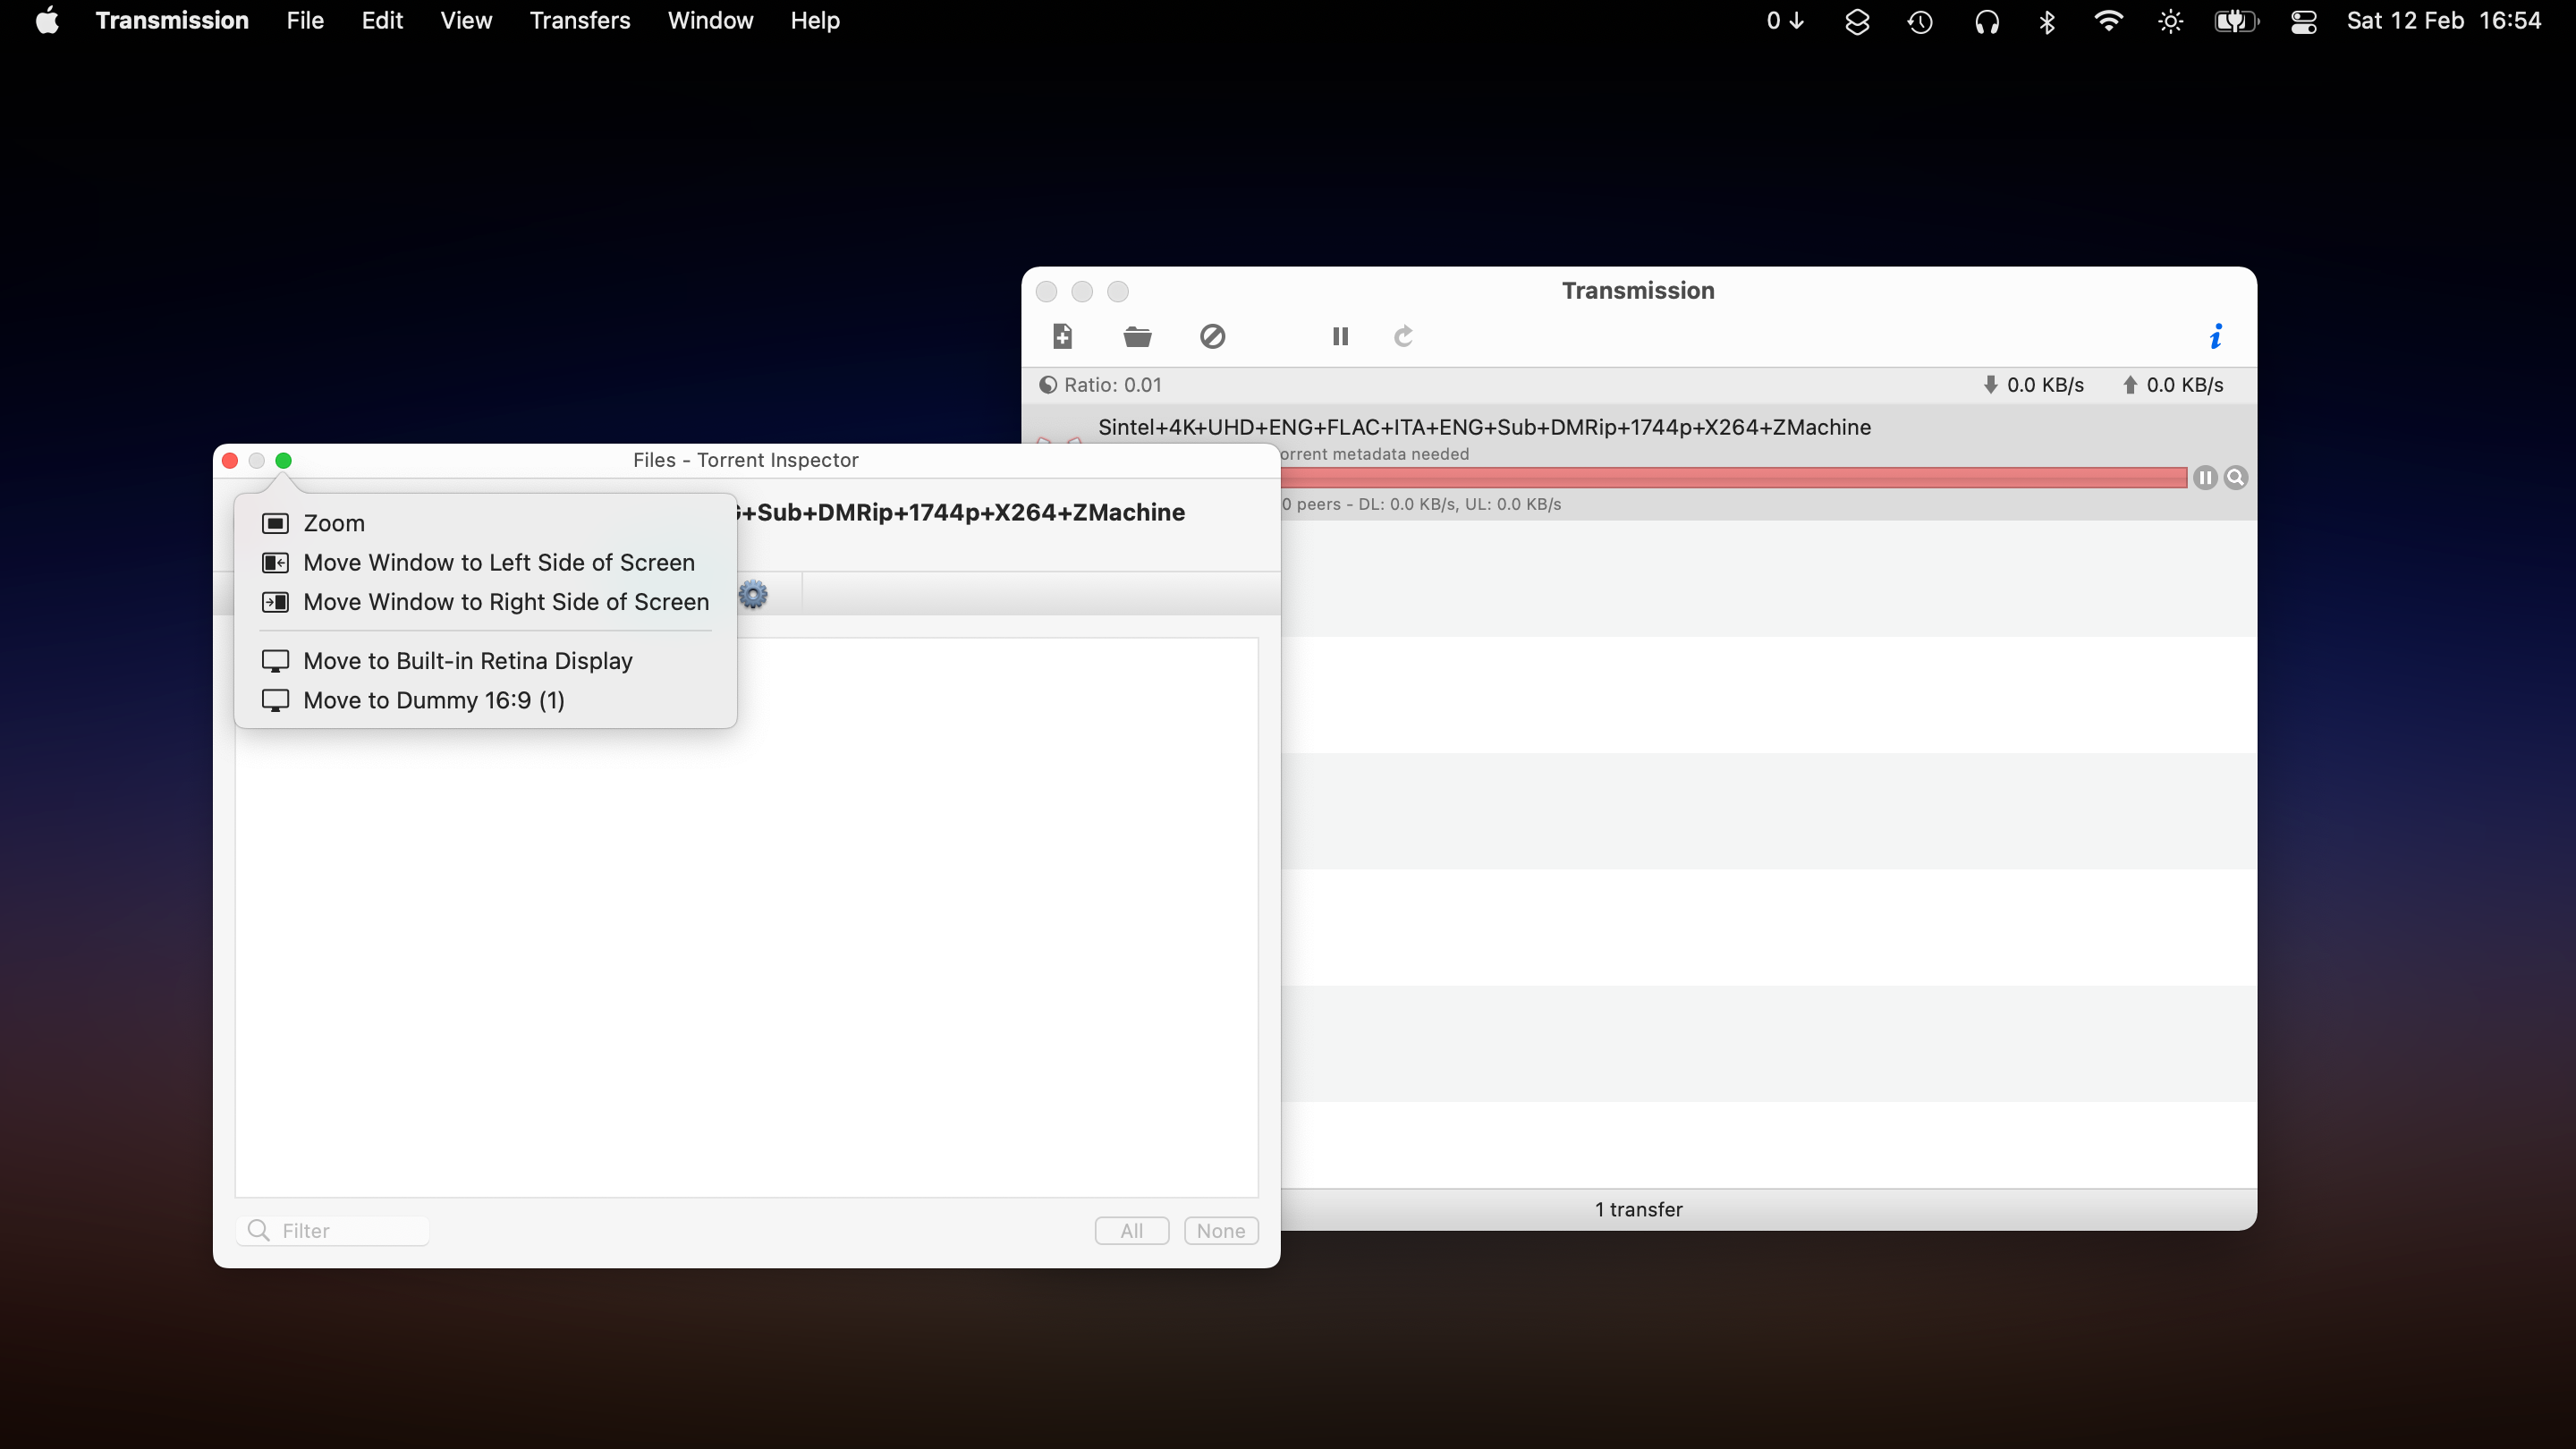Viewport: 2576px width, 1449px height.
Task: Pause all transfers from the toolbar
Action: pyautogui.click(x=1340, y=336)
